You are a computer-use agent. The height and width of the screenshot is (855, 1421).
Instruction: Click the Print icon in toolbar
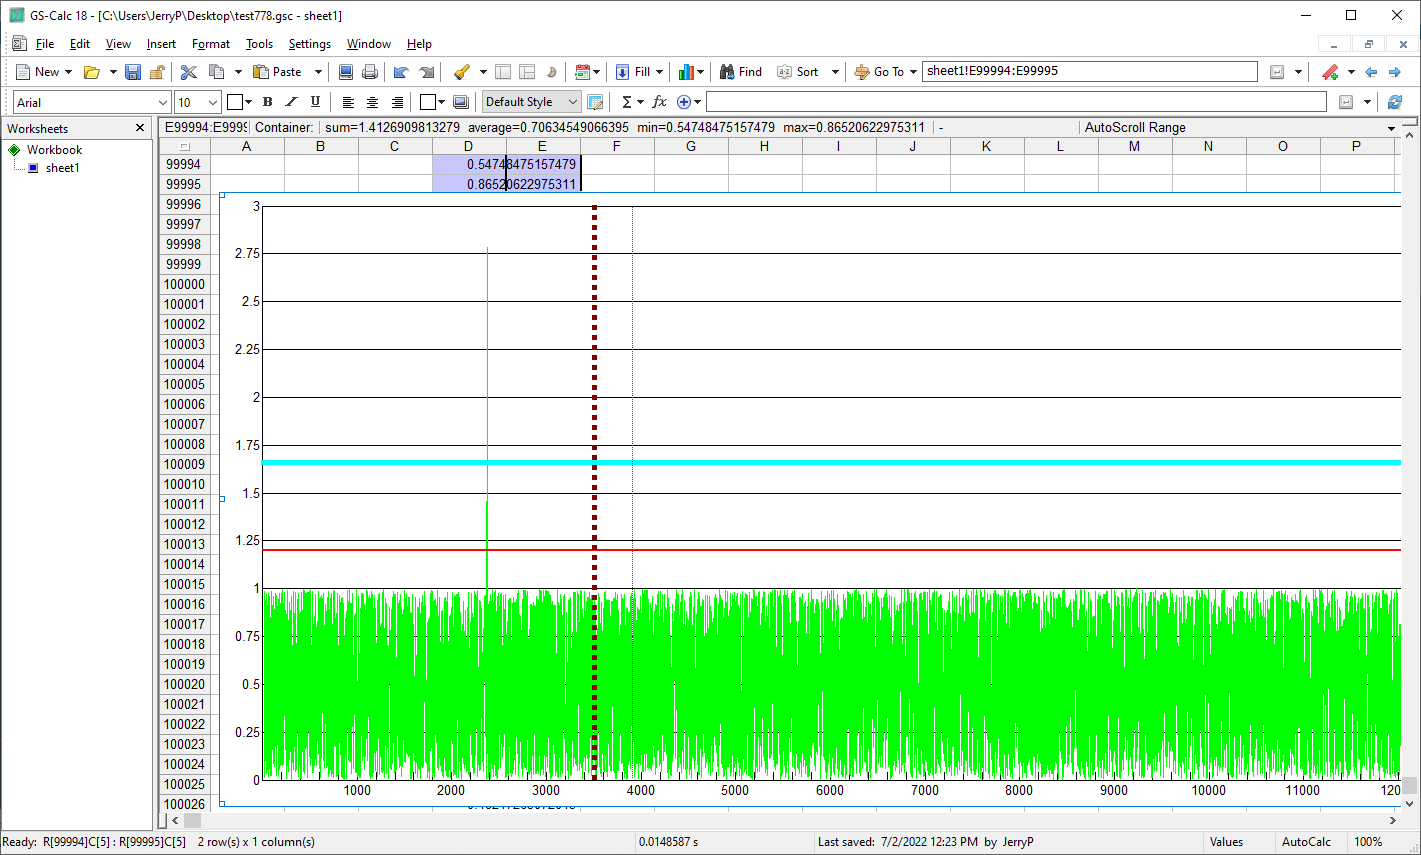pyautogui.click(x=370, y=72)
